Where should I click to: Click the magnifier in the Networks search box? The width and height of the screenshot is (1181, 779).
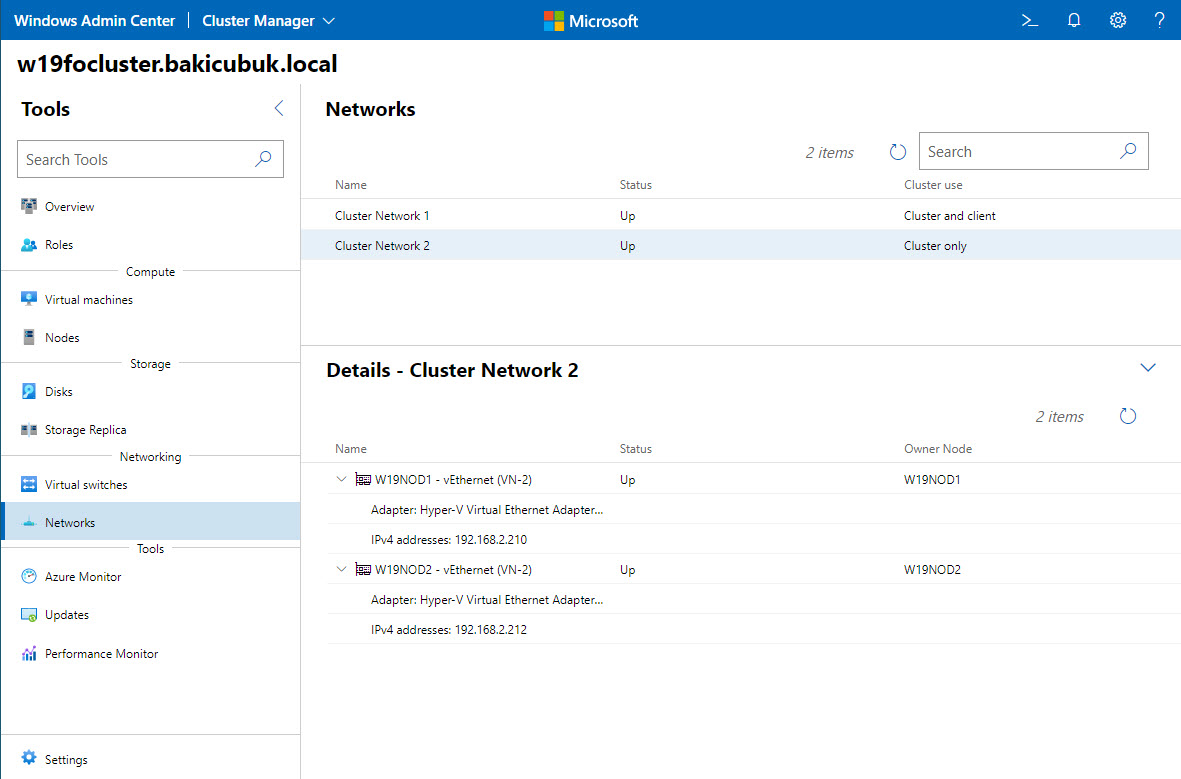1128,151
